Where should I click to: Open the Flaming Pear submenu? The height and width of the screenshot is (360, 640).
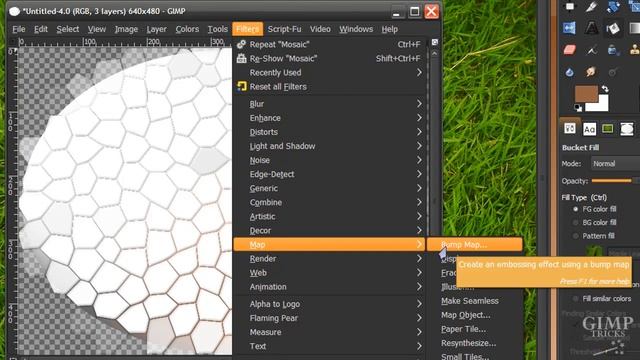coord(330,318)
